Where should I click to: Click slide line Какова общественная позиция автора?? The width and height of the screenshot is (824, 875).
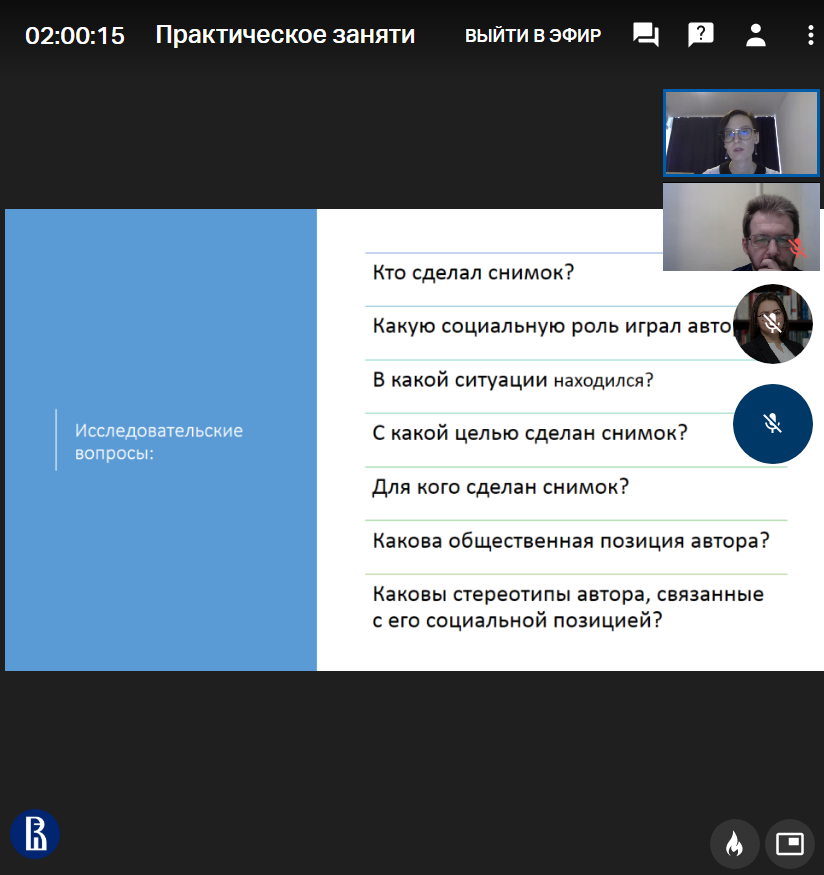[570, 541]
